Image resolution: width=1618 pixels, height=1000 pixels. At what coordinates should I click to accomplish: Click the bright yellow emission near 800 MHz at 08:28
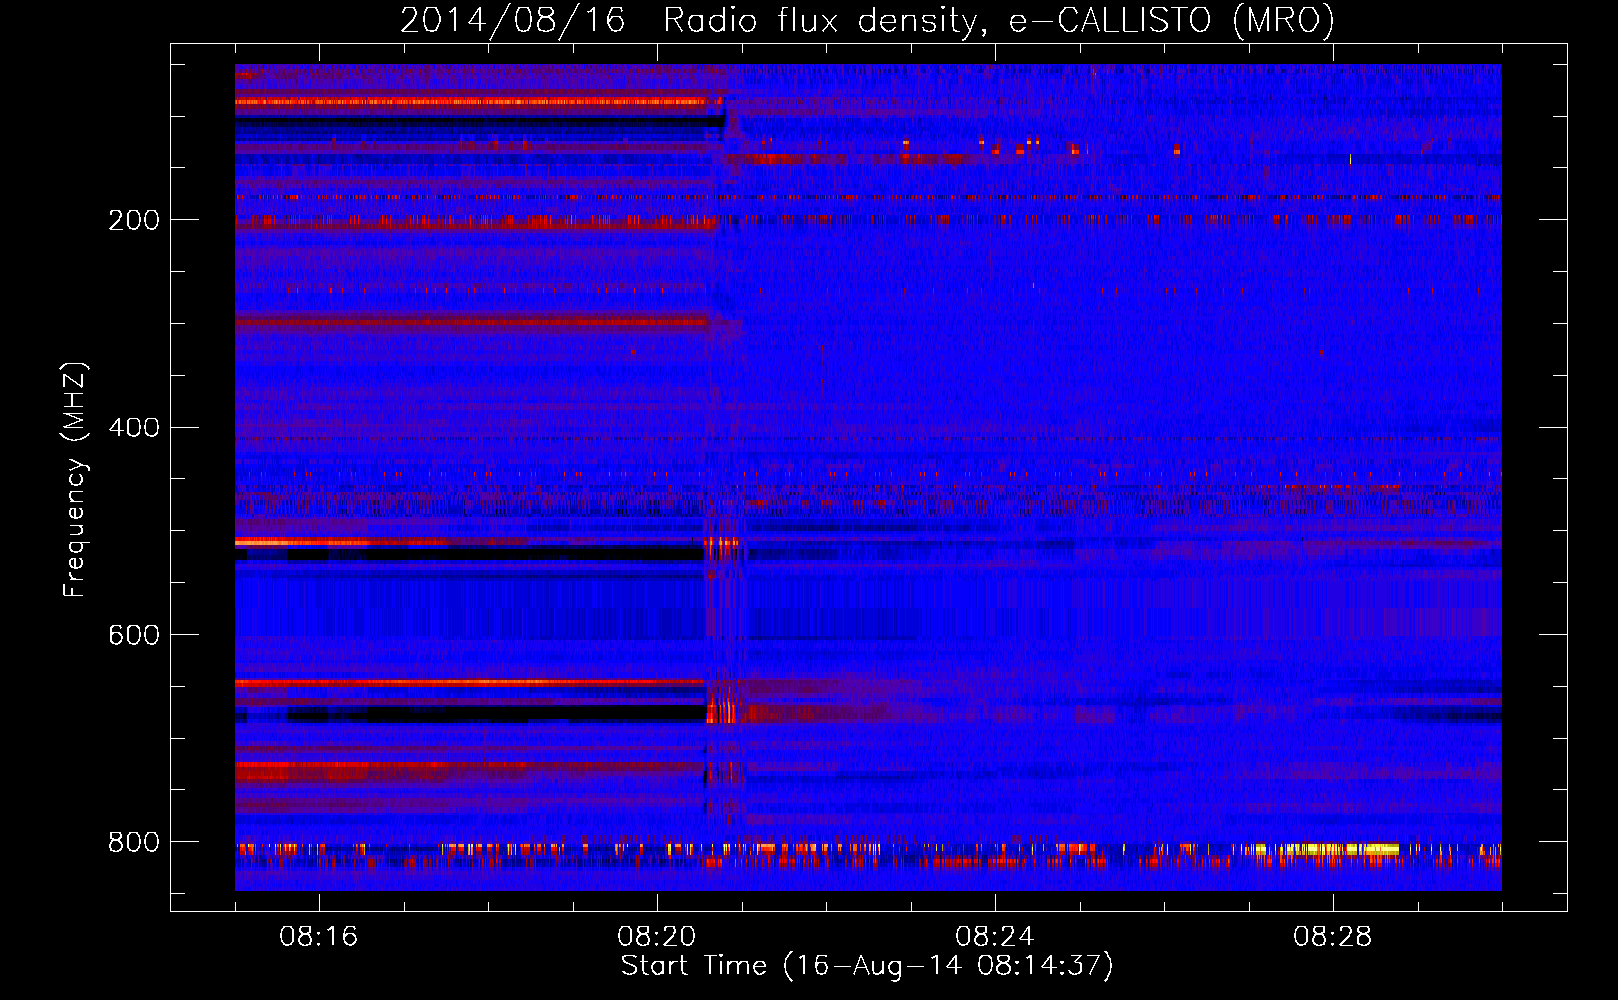coord(1328,849)
